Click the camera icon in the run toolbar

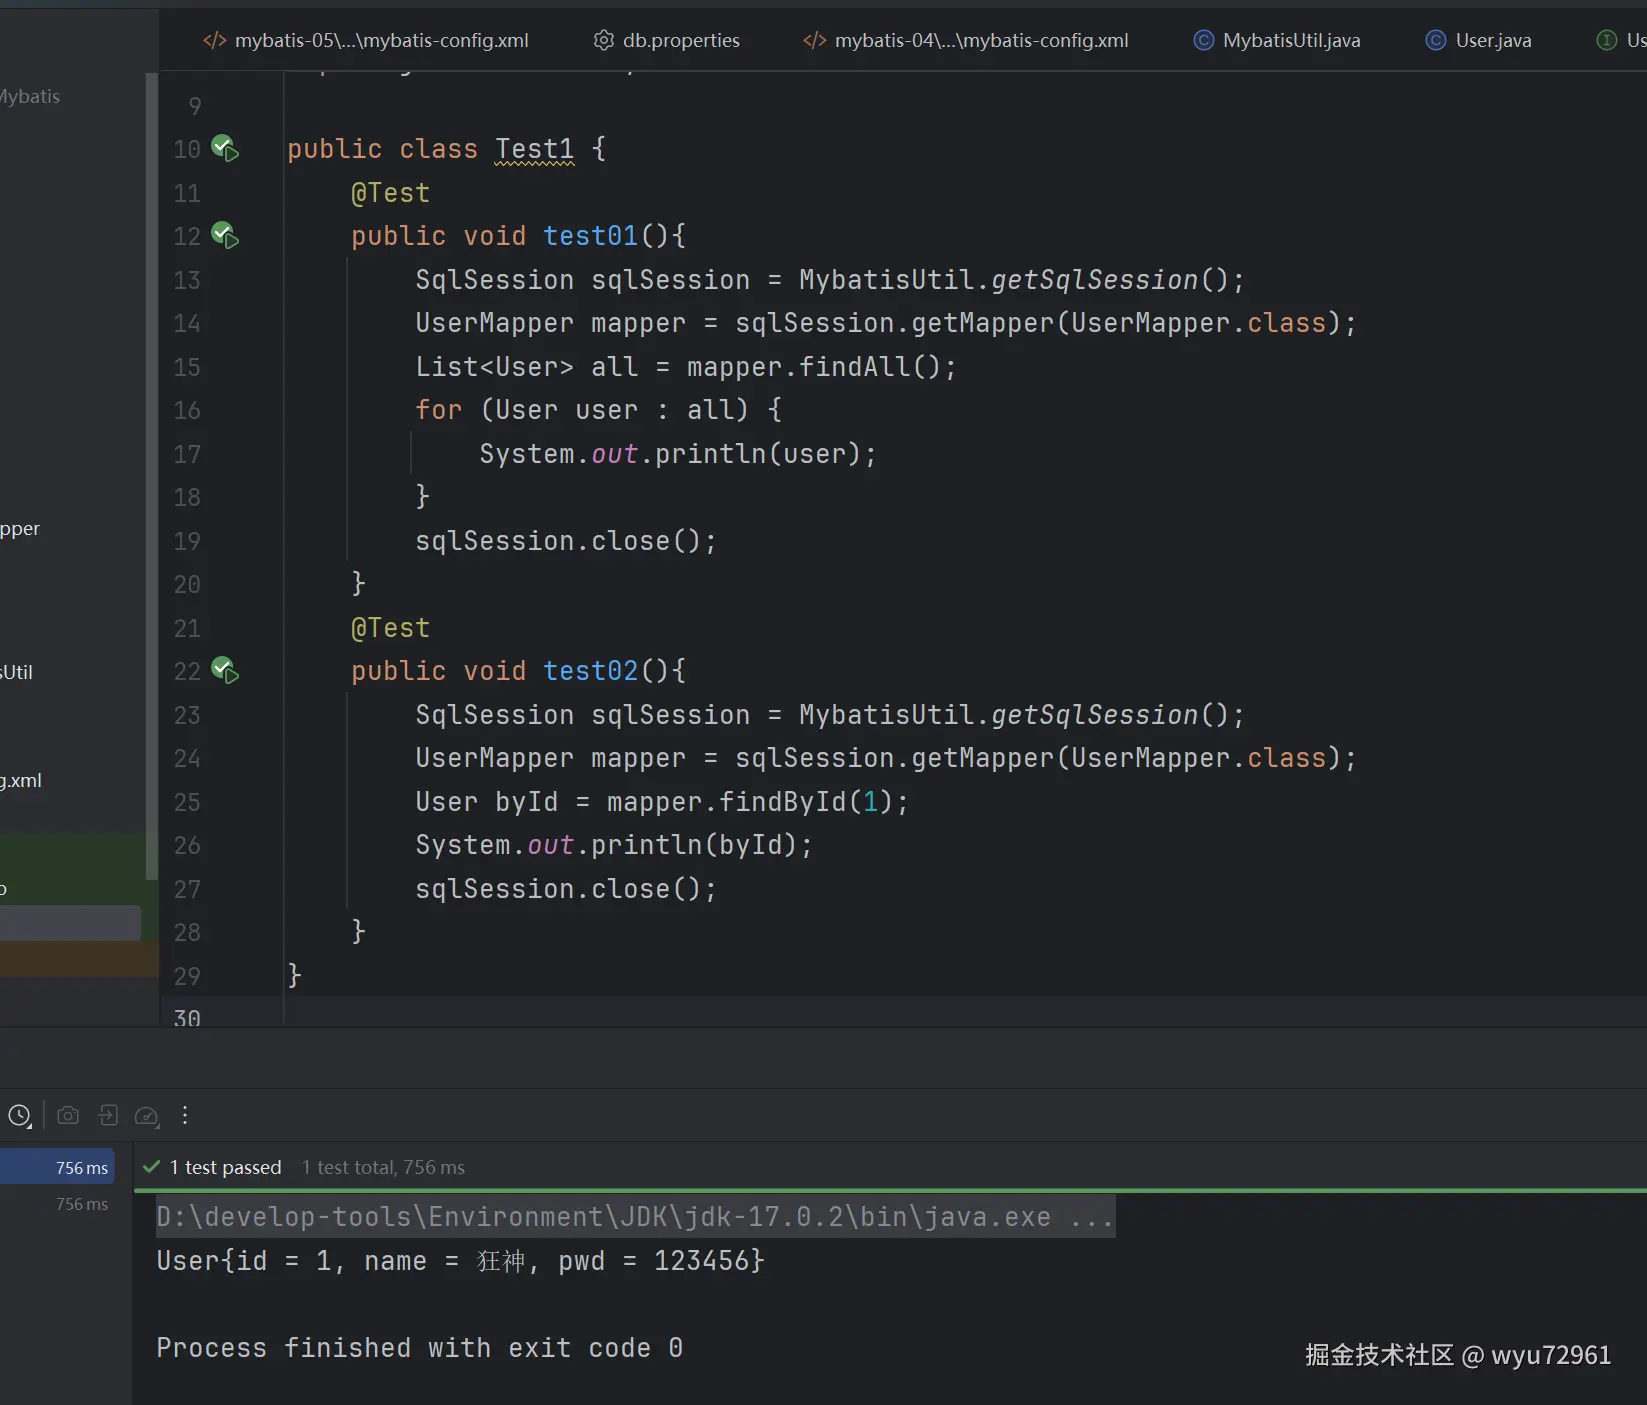68,1116
